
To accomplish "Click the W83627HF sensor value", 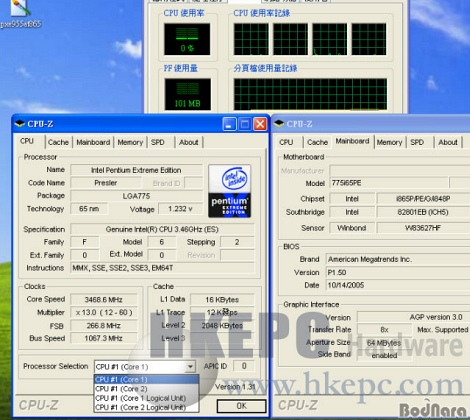I will (x=423, y=228).
